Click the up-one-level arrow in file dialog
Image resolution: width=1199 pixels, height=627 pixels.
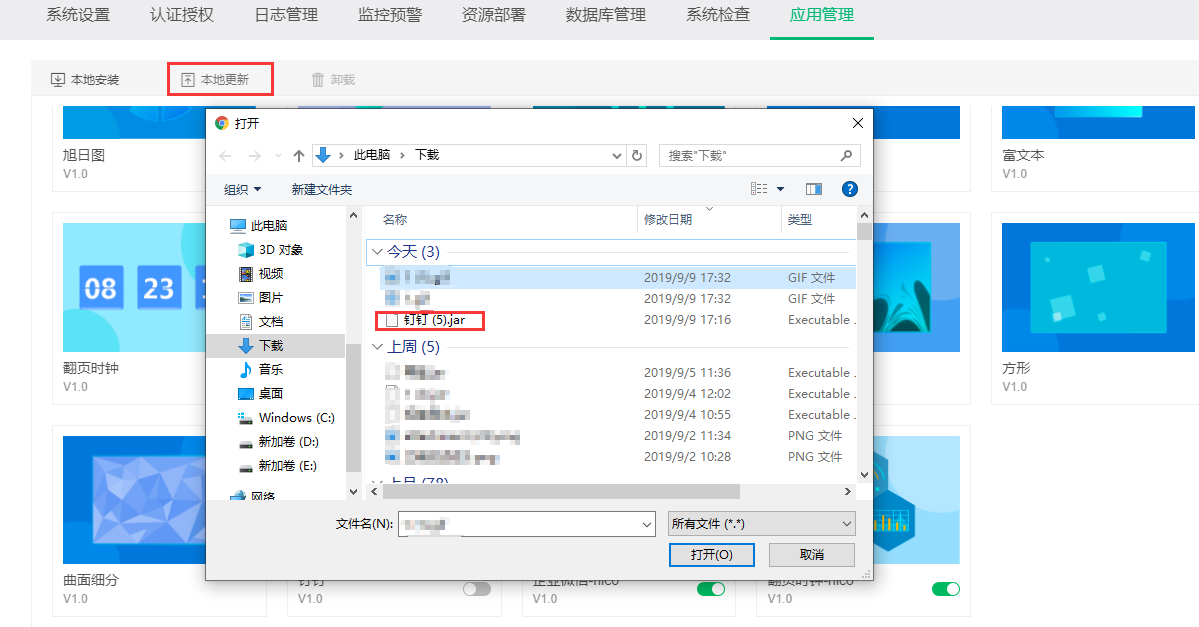[299, 156]
